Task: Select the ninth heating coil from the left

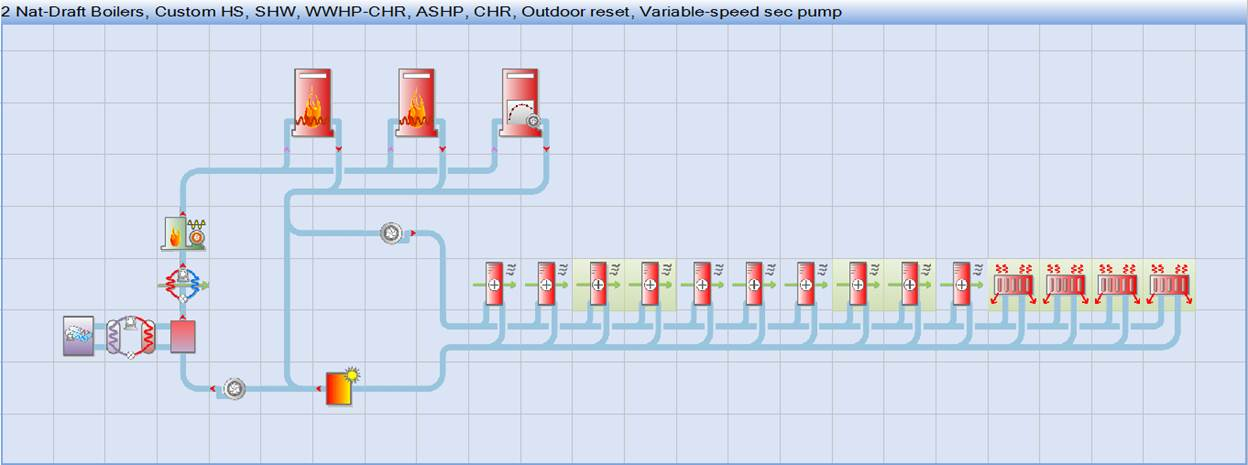Action: click(x=911, y=284)
